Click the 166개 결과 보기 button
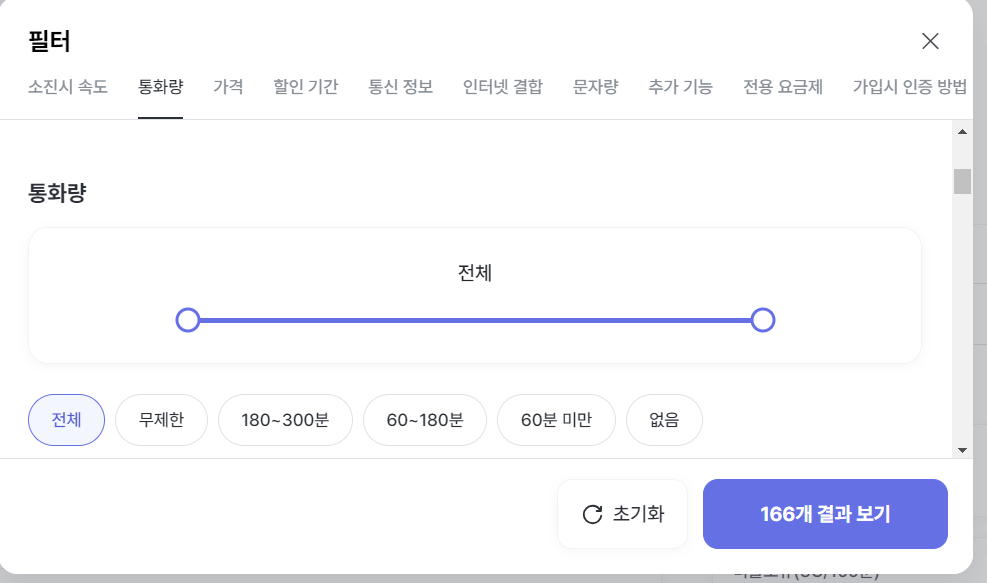This screenshot has height=583, width=987. coord(825,514)
